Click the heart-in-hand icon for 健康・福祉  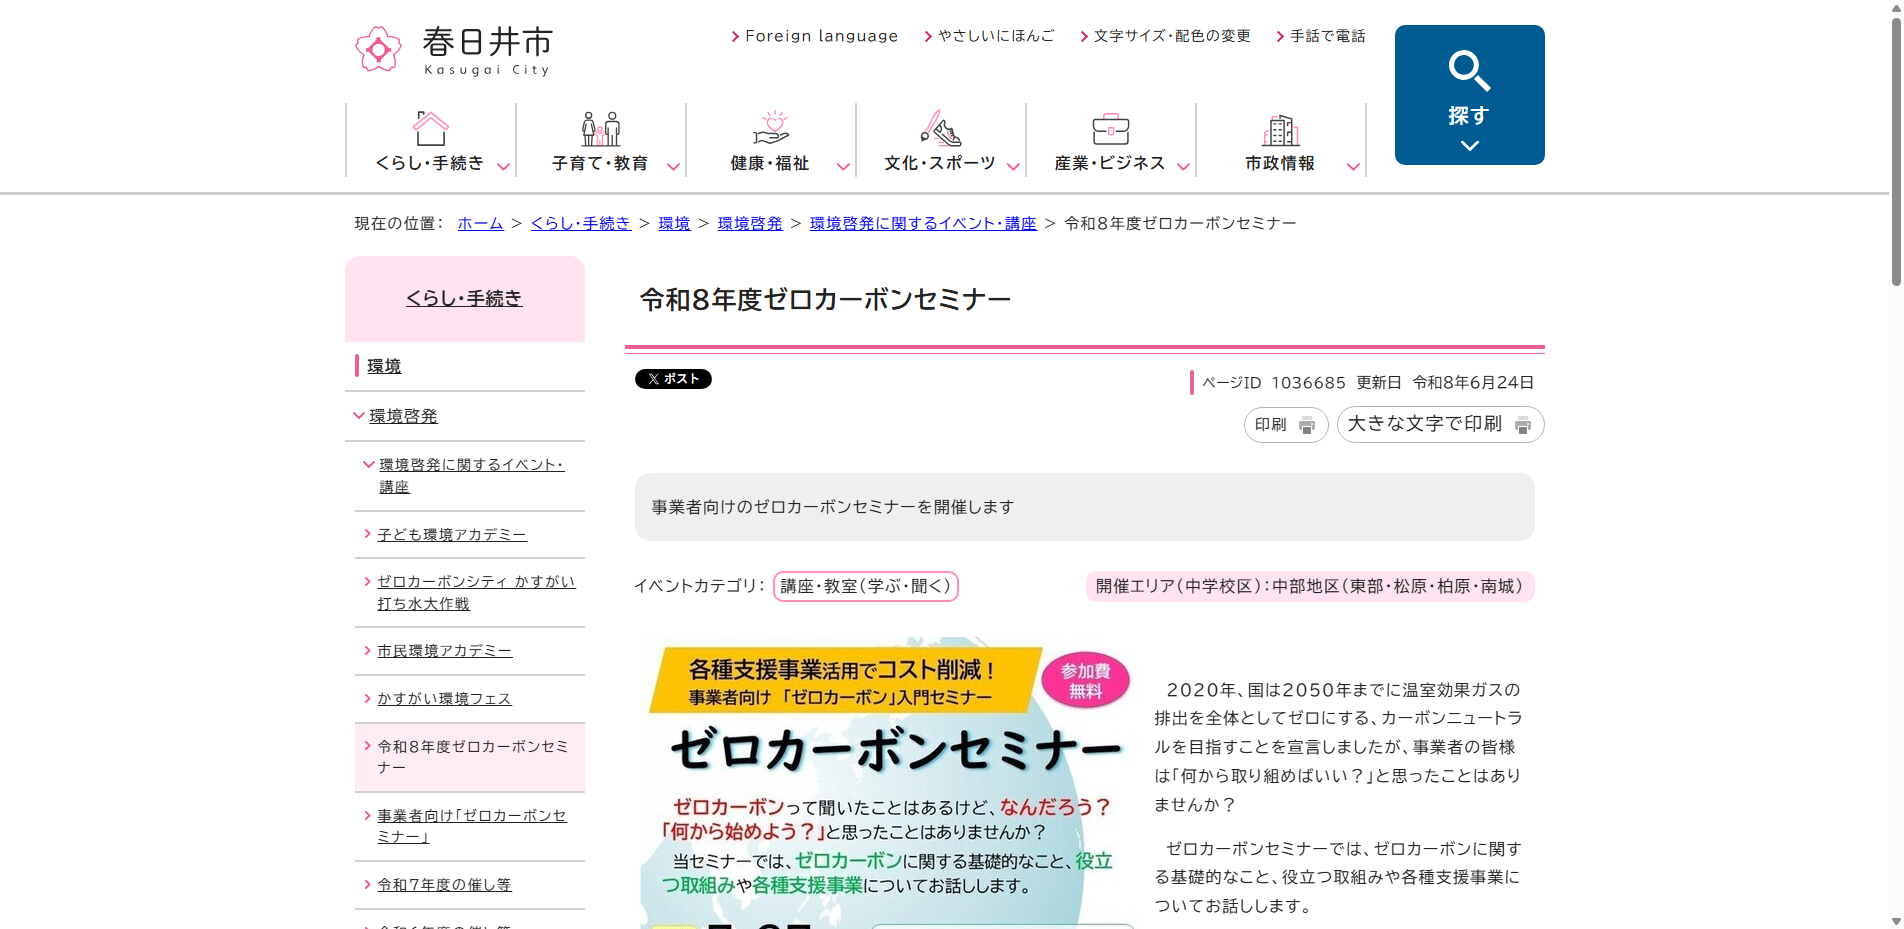pyautogui.click(x=771, y=128)
